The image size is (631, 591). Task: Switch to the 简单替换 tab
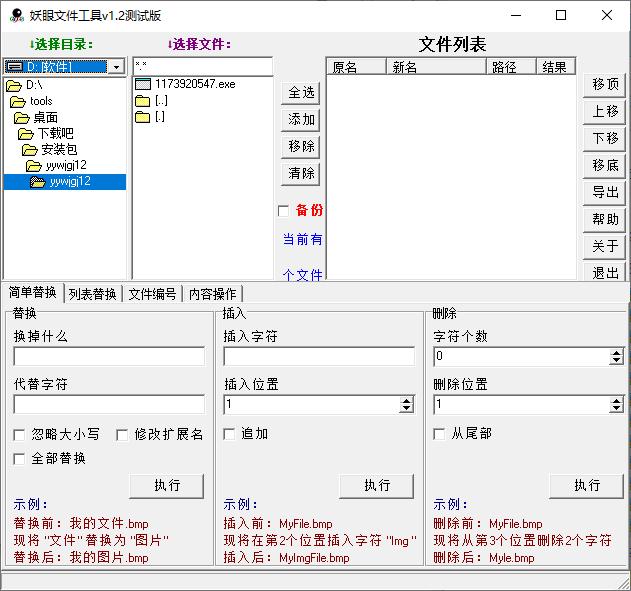tap(33, 292)
